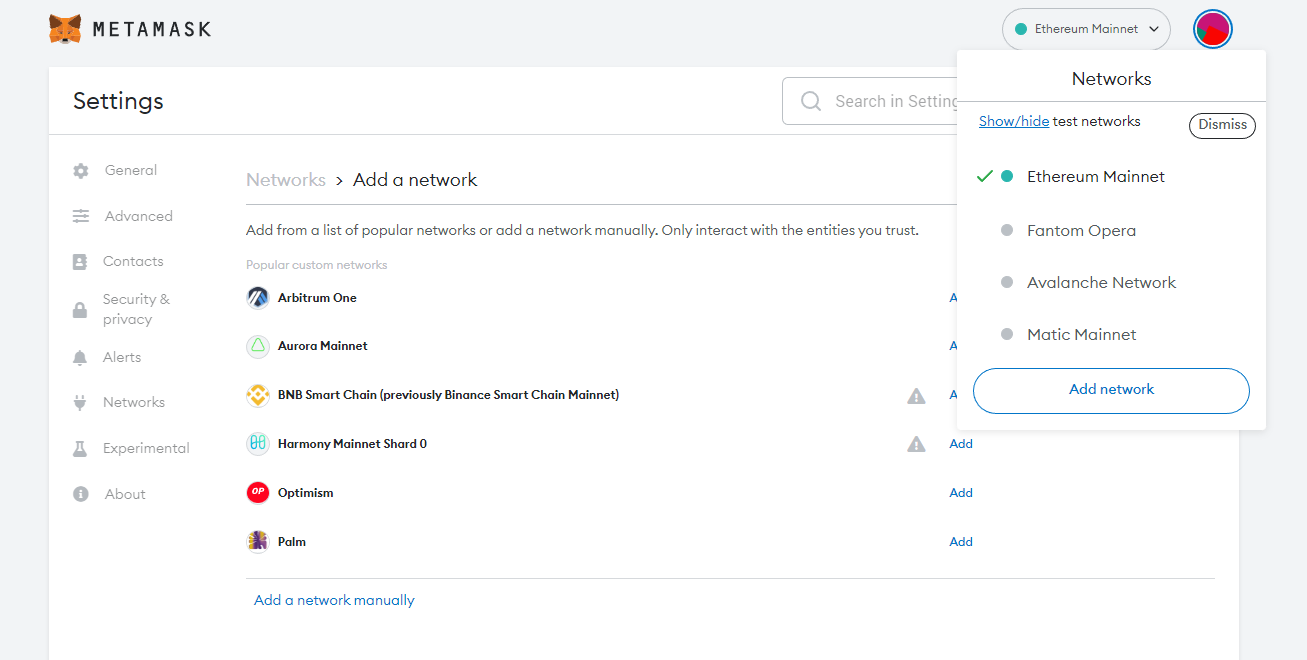Click the Aurora Mainnet network name
This screenshot has width=1307, height=660.
(323, 346)
